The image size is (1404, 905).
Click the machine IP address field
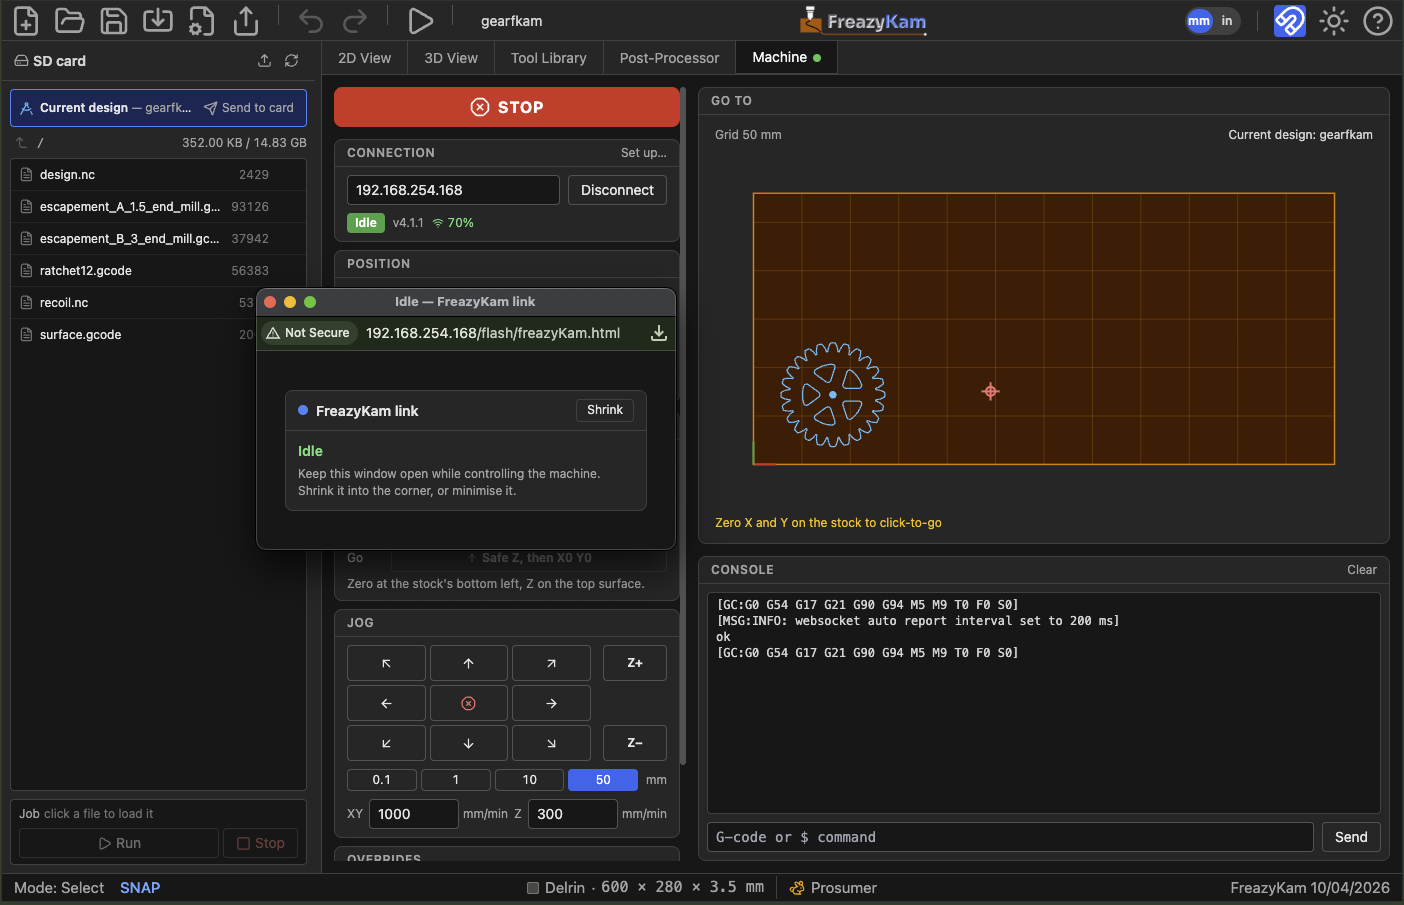pyautogui.click(x=453, y=190)
